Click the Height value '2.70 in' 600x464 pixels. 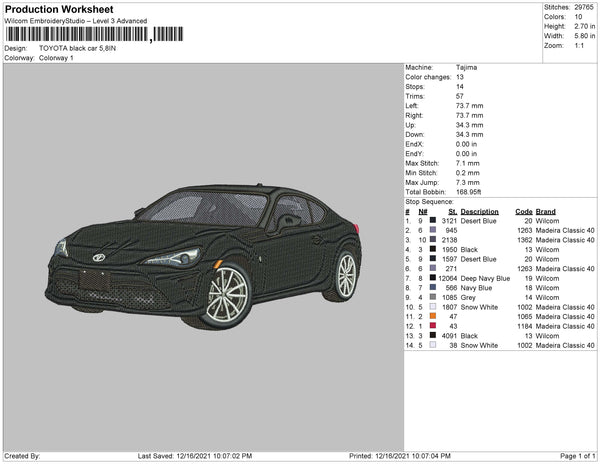584,26
